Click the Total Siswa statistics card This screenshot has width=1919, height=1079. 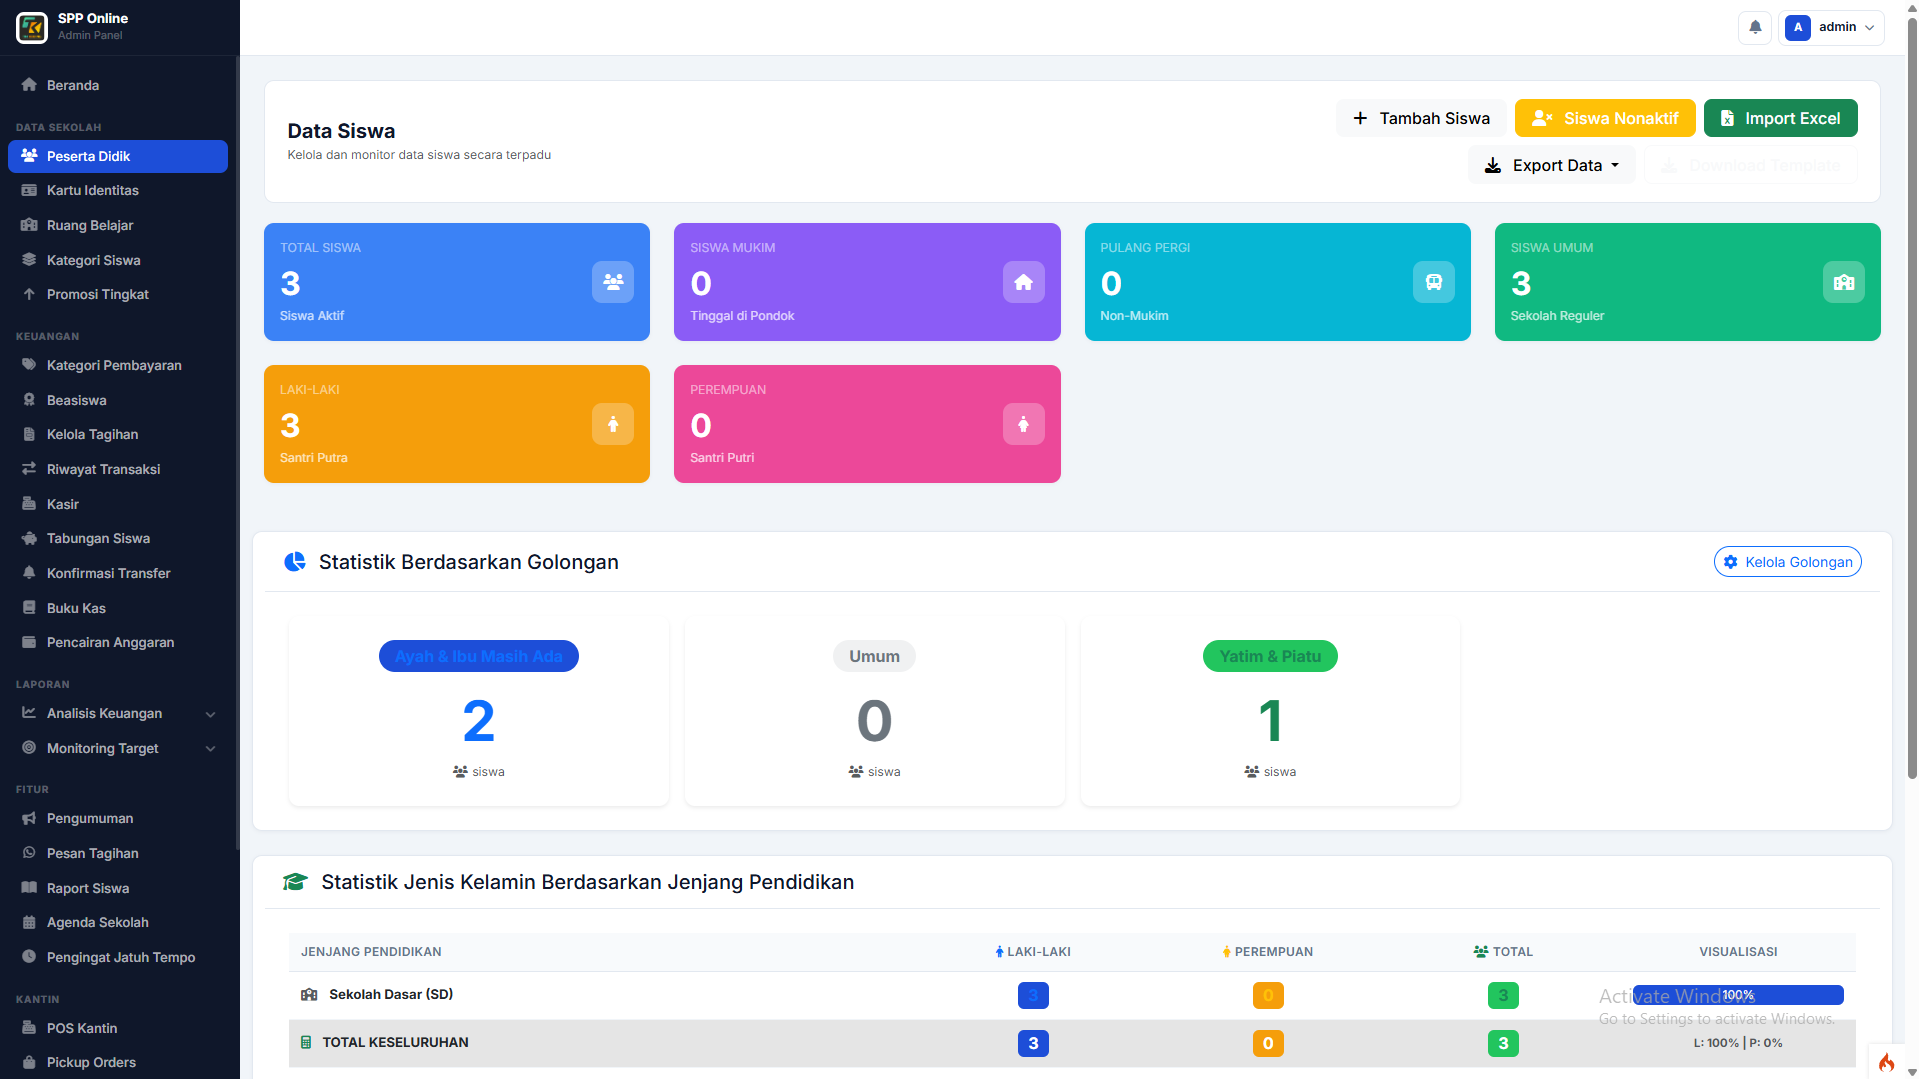coord(457,282)
